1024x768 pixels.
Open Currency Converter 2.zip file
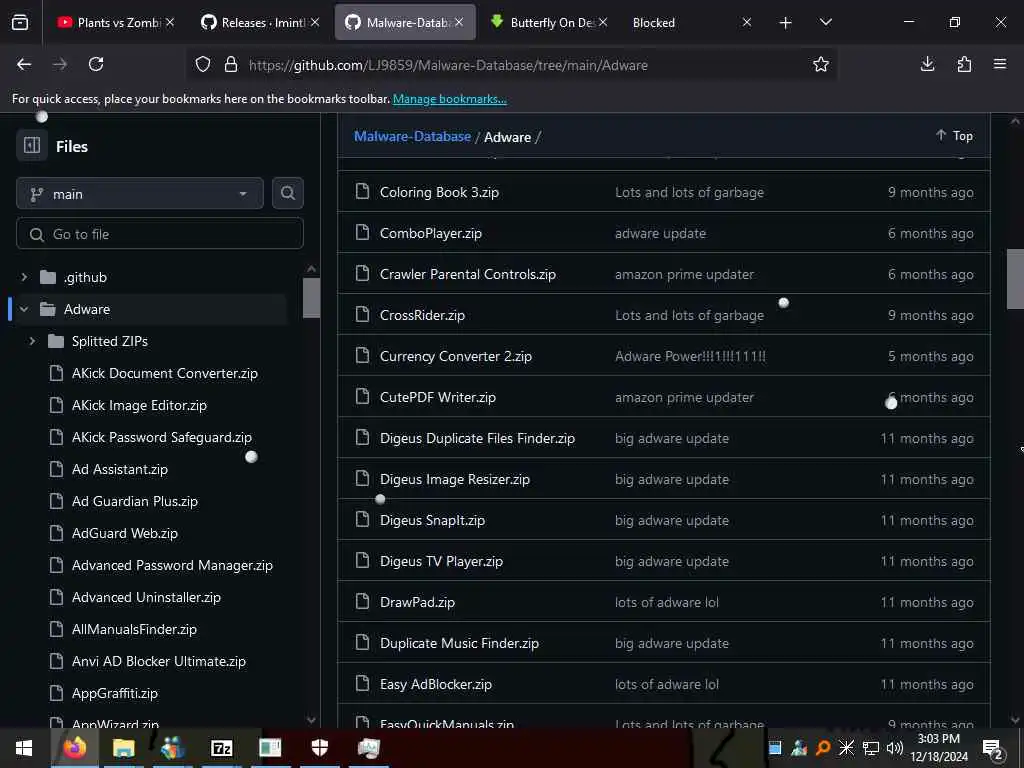tap(456, 357)
